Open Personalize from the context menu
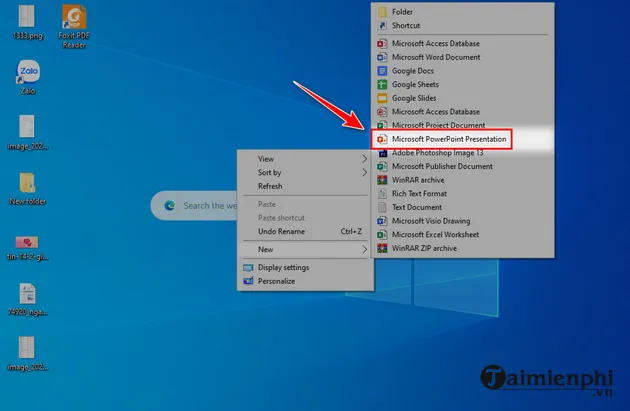Image resolution: width=630 pixels, height=411 pixels. [x=305, y=281]
